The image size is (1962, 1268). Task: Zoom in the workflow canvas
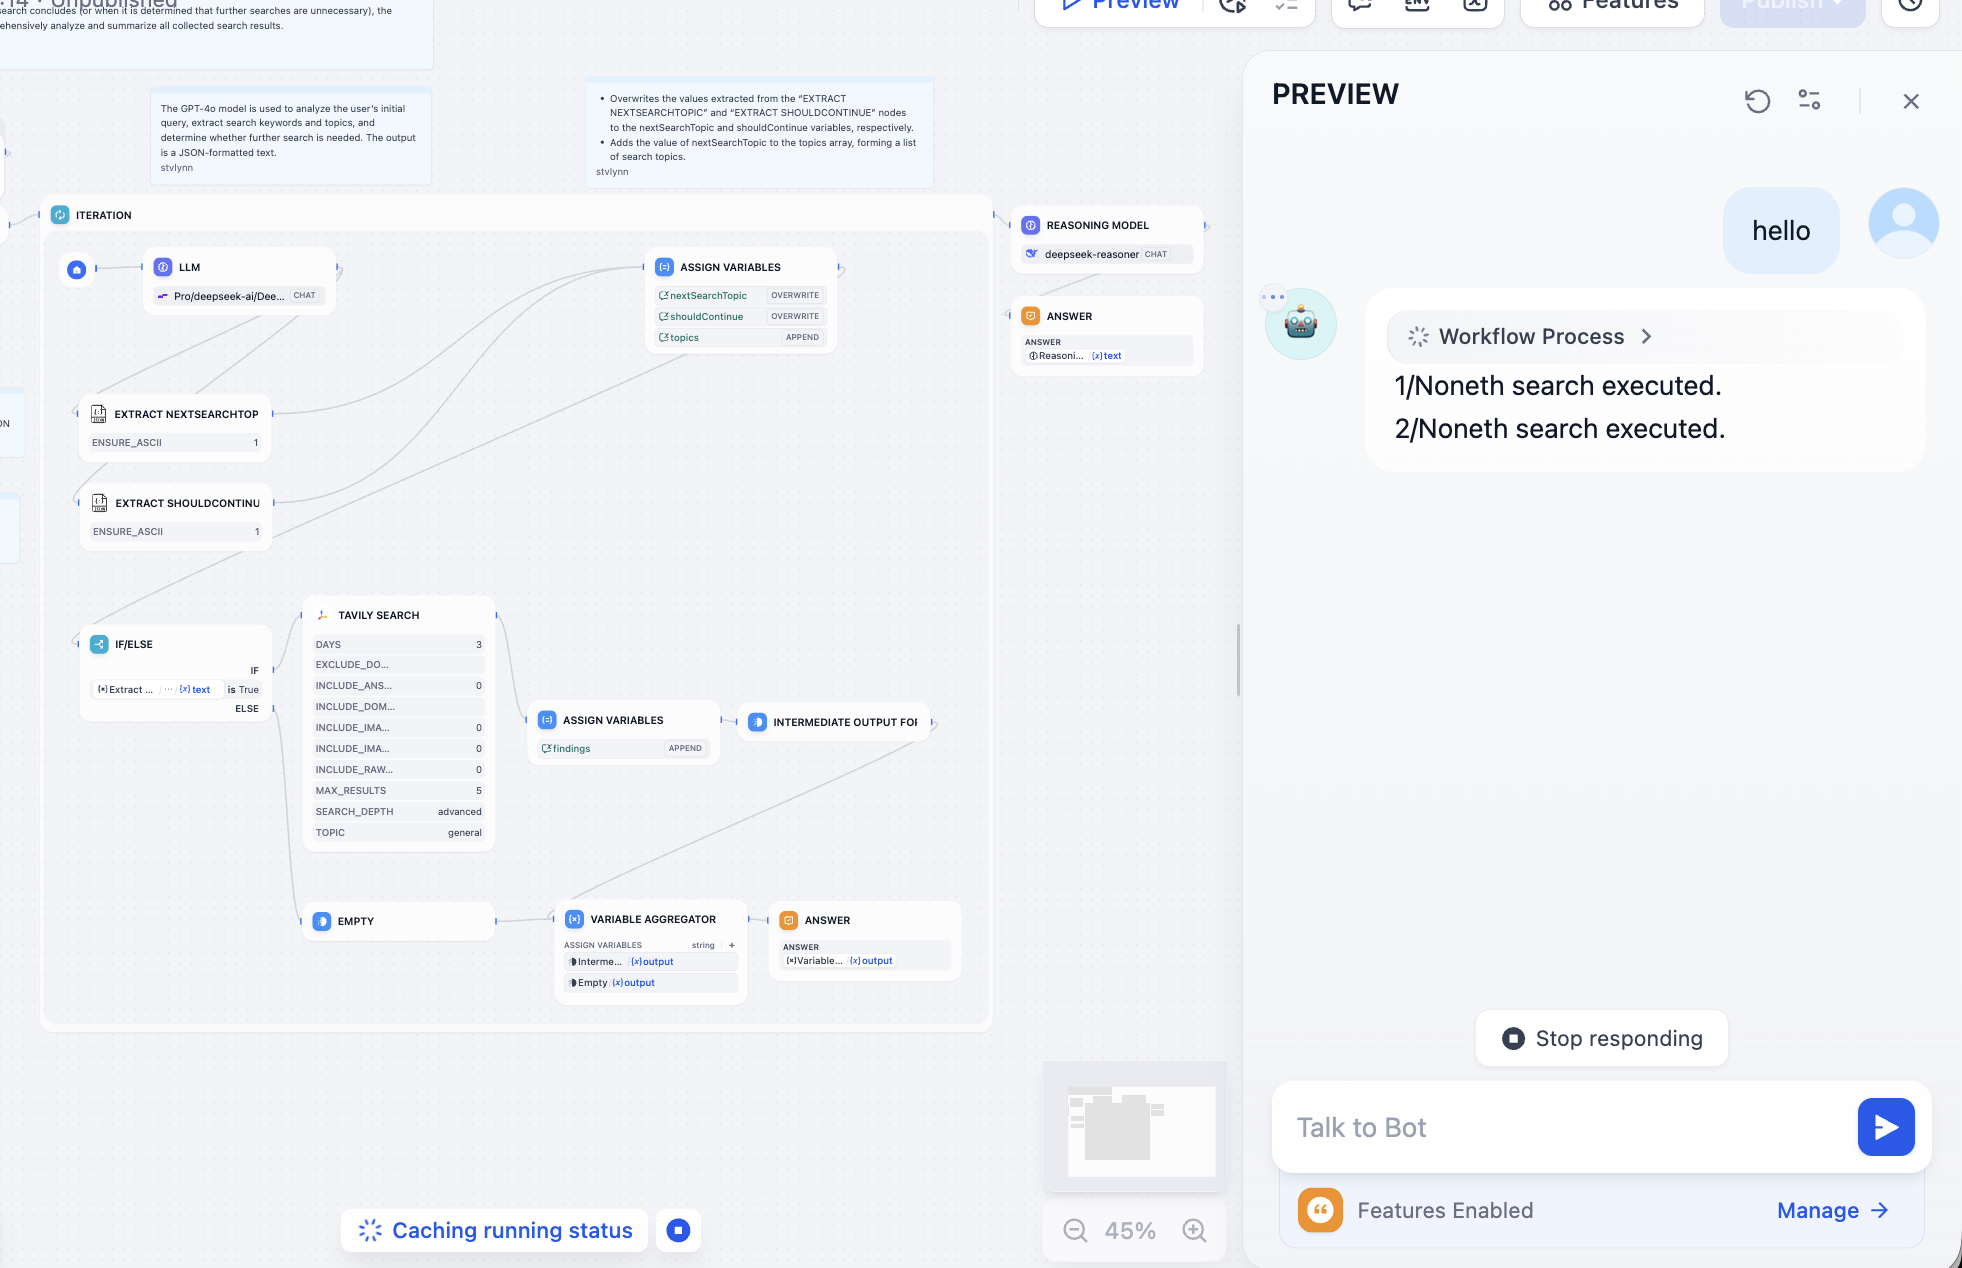coord(1194,1230)
